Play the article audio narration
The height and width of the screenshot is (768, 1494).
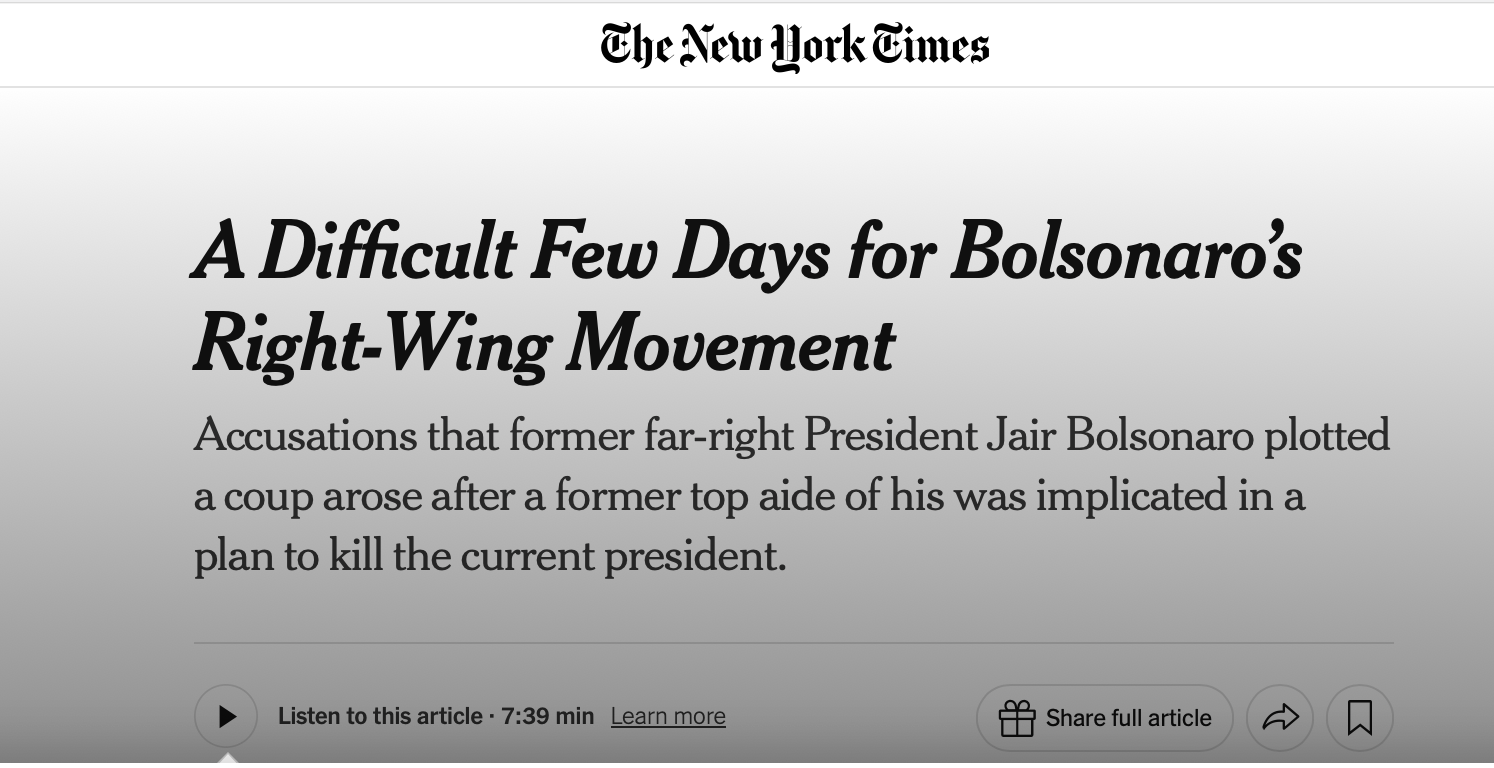click(x=226, y=716)
